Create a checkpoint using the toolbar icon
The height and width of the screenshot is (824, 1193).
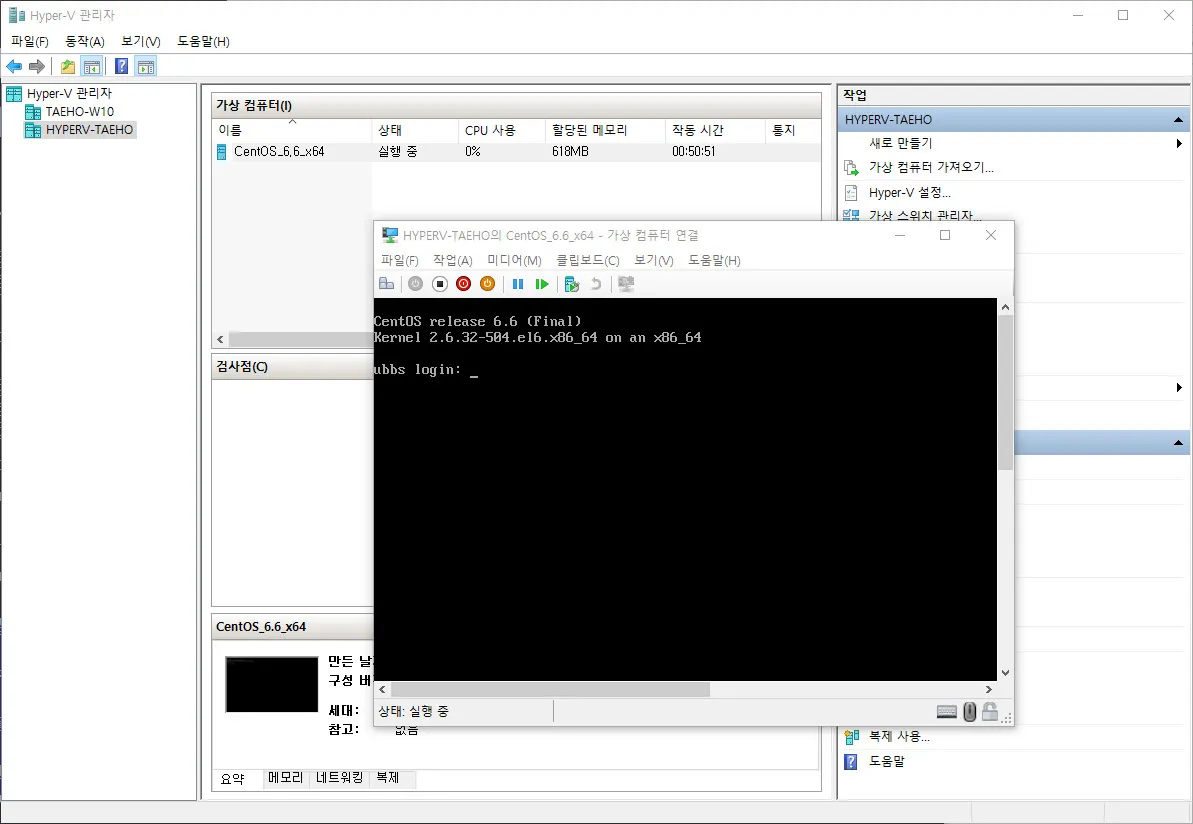point(572,284)
